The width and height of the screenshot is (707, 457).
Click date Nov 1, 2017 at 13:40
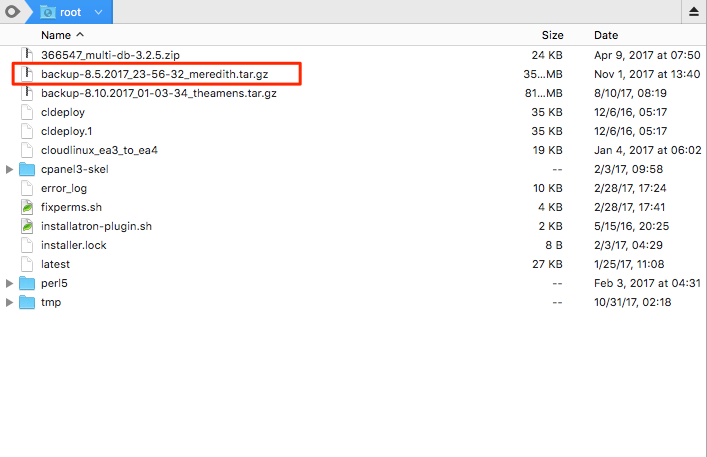click(x=647, y=74)
